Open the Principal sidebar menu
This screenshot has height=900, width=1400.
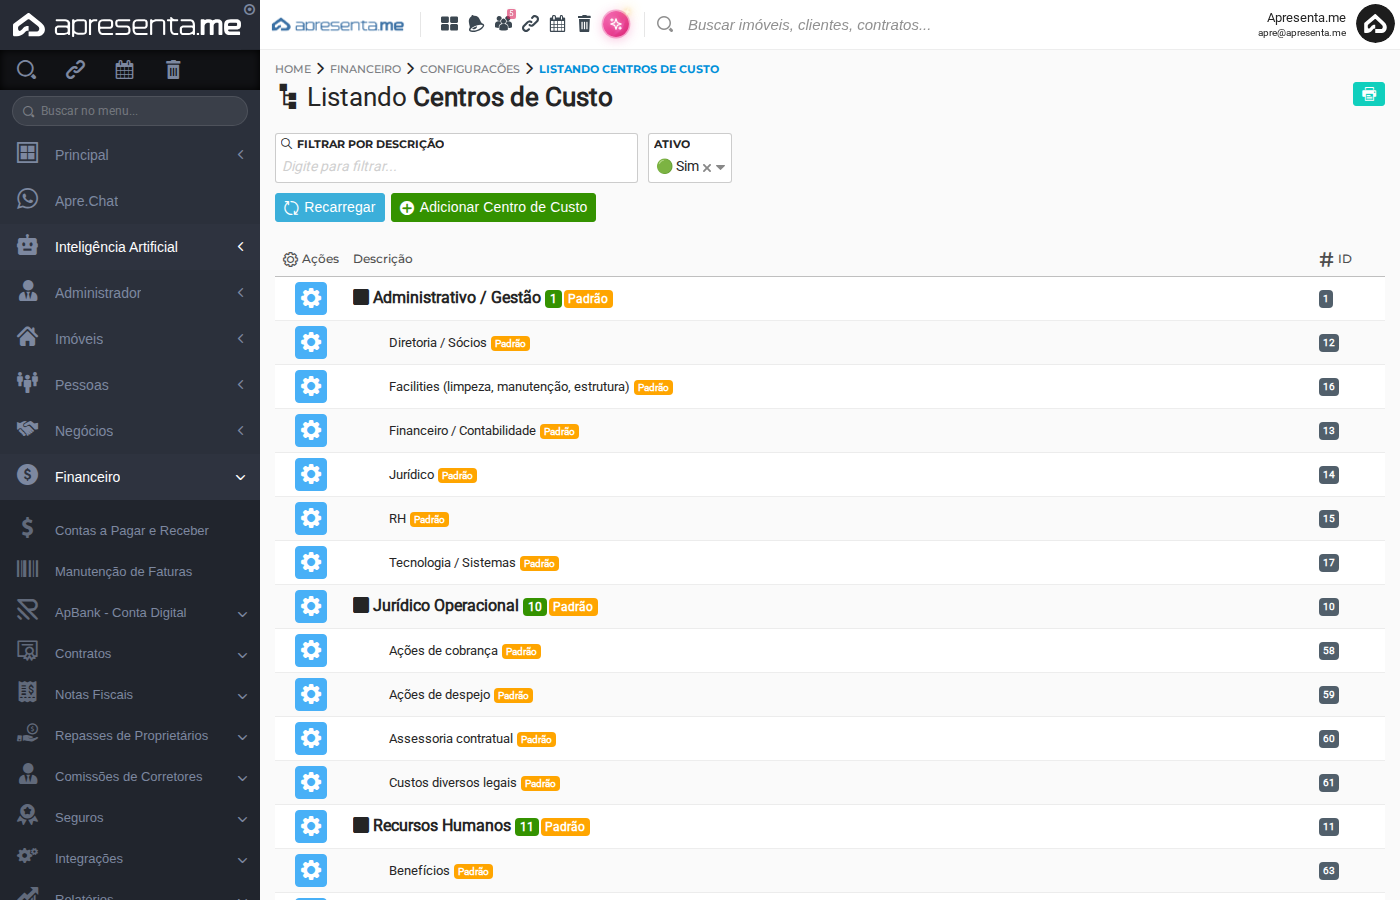[x=130, y=155]
